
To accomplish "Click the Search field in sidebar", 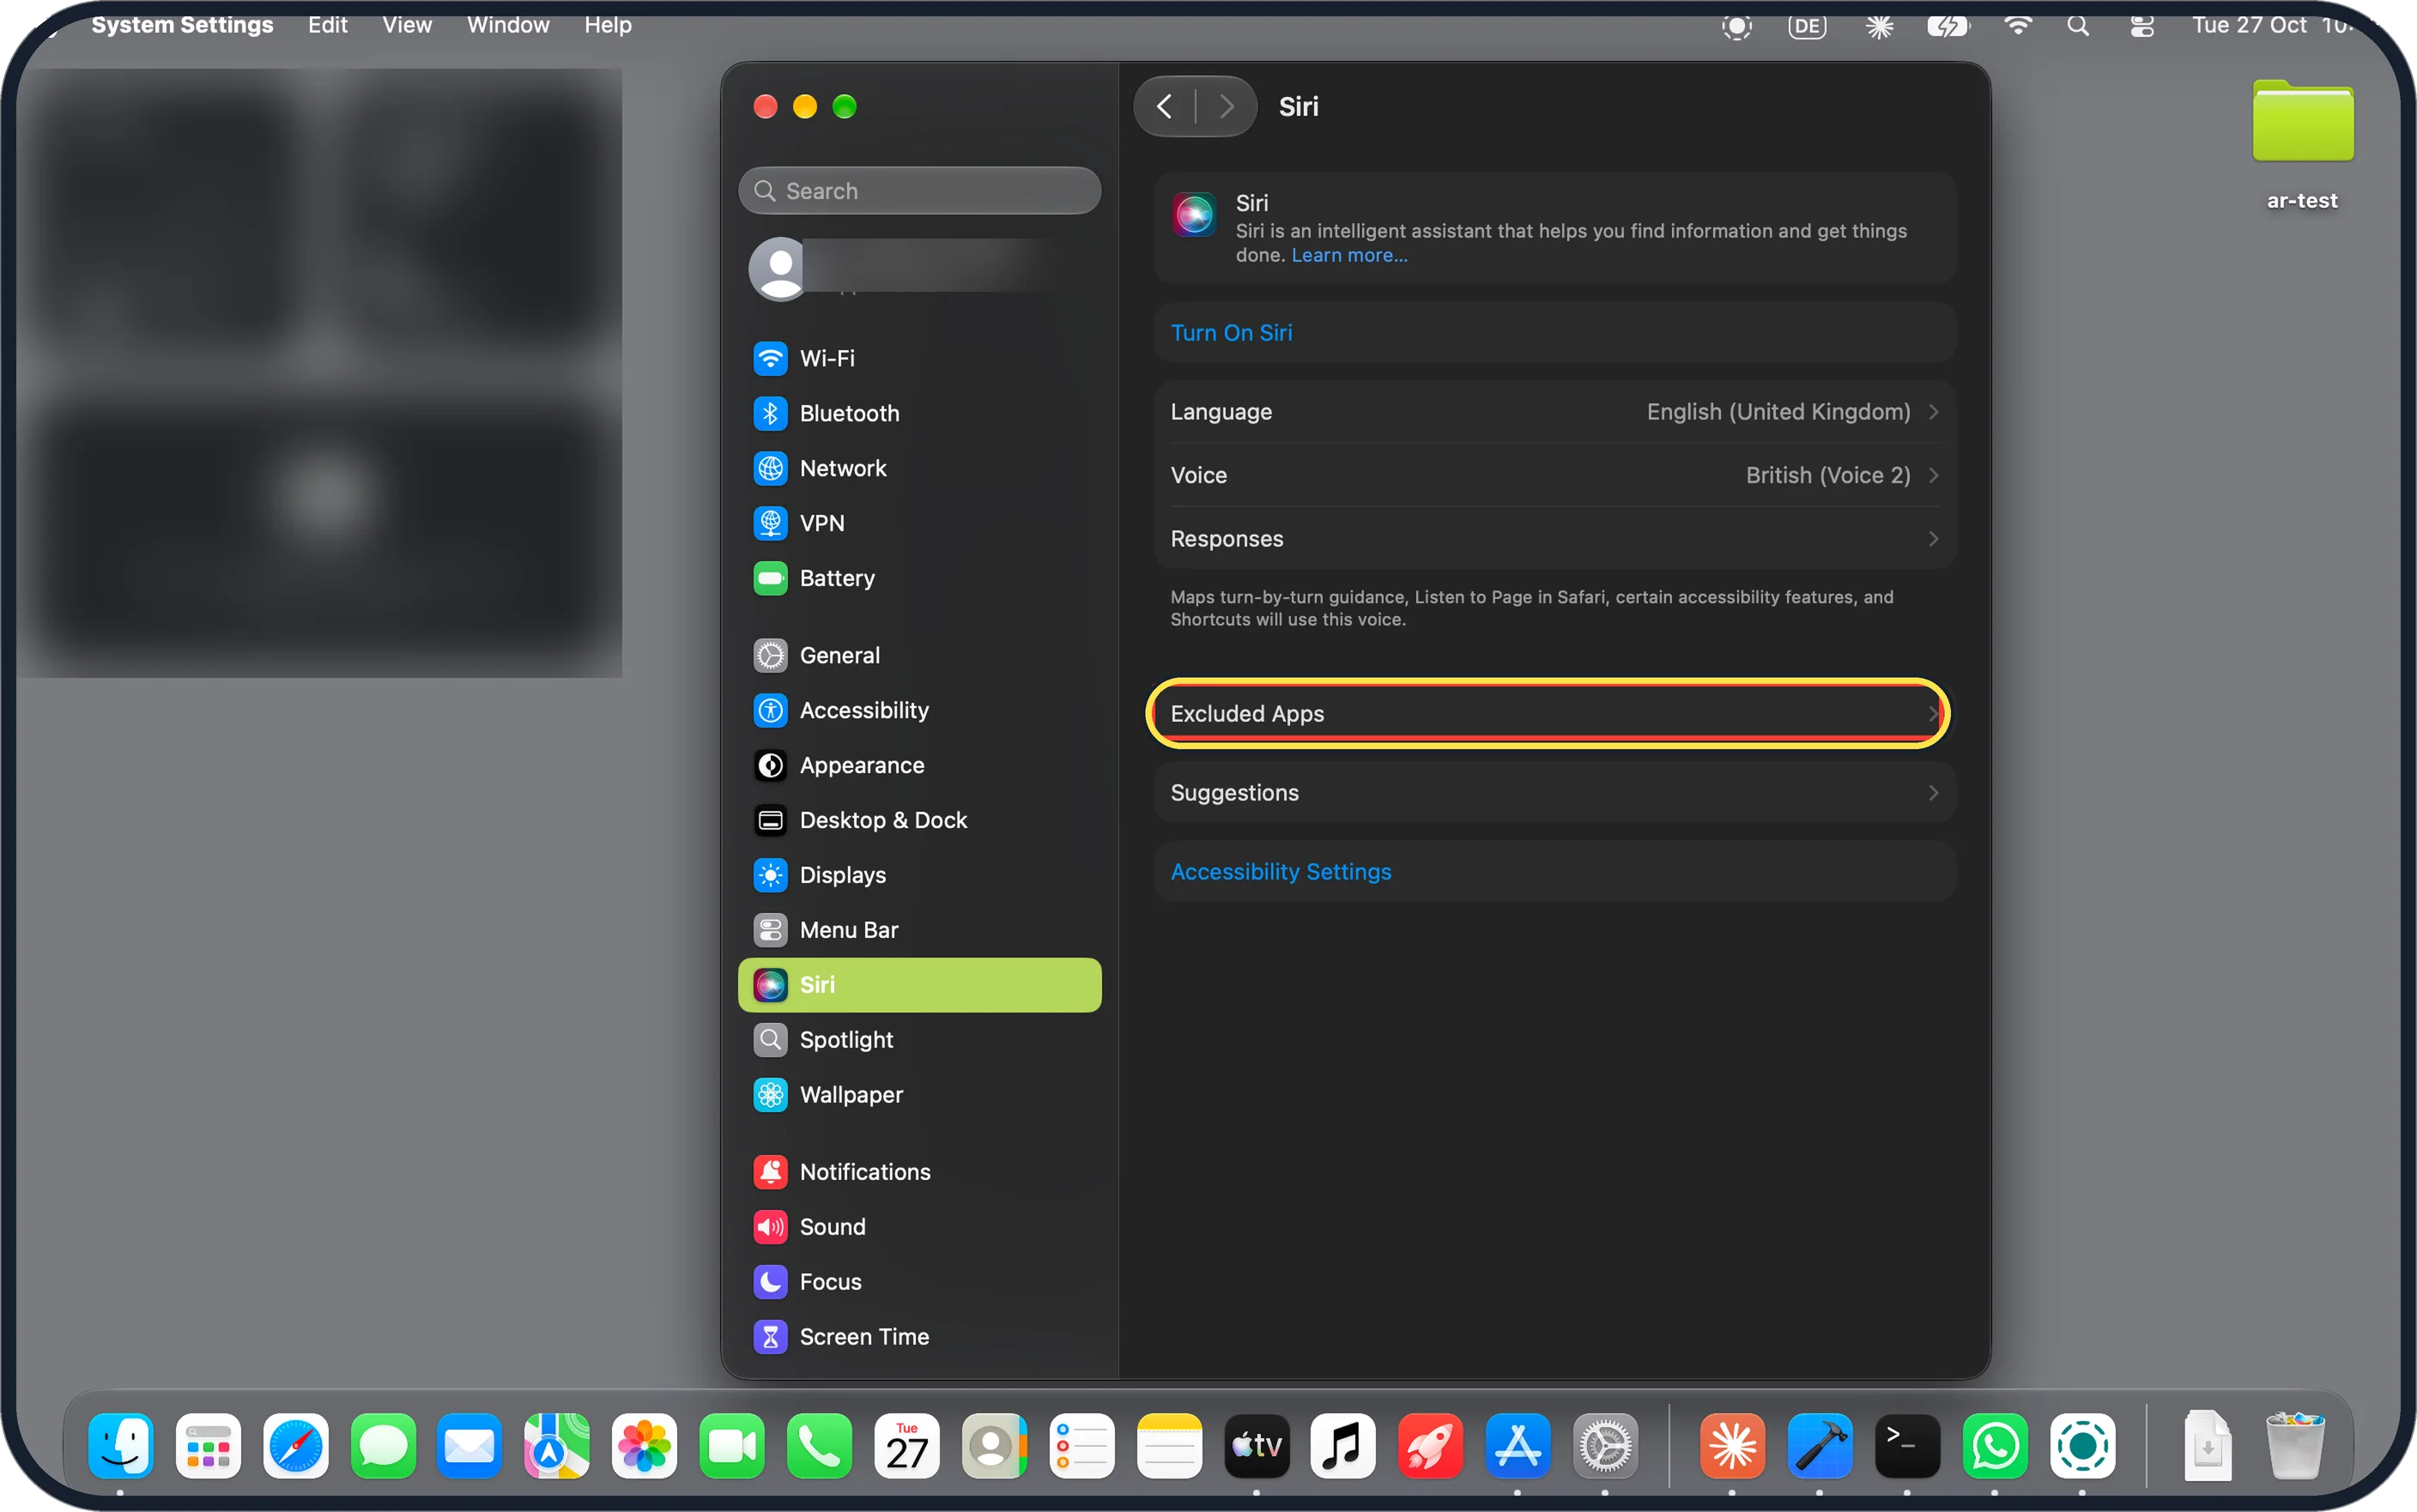I will [919, 191].
